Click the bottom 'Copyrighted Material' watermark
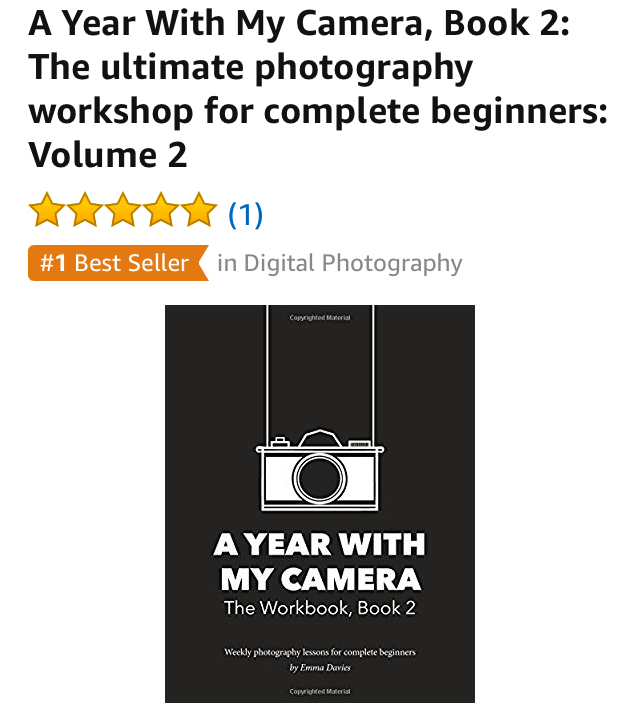Viewport: 640px width, 723px height. pyautogui.click(x=320, y=691)
